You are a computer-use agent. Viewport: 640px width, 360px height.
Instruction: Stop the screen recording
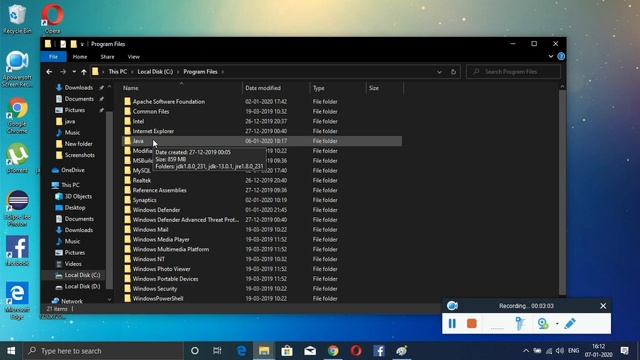(x=472, y=324)
